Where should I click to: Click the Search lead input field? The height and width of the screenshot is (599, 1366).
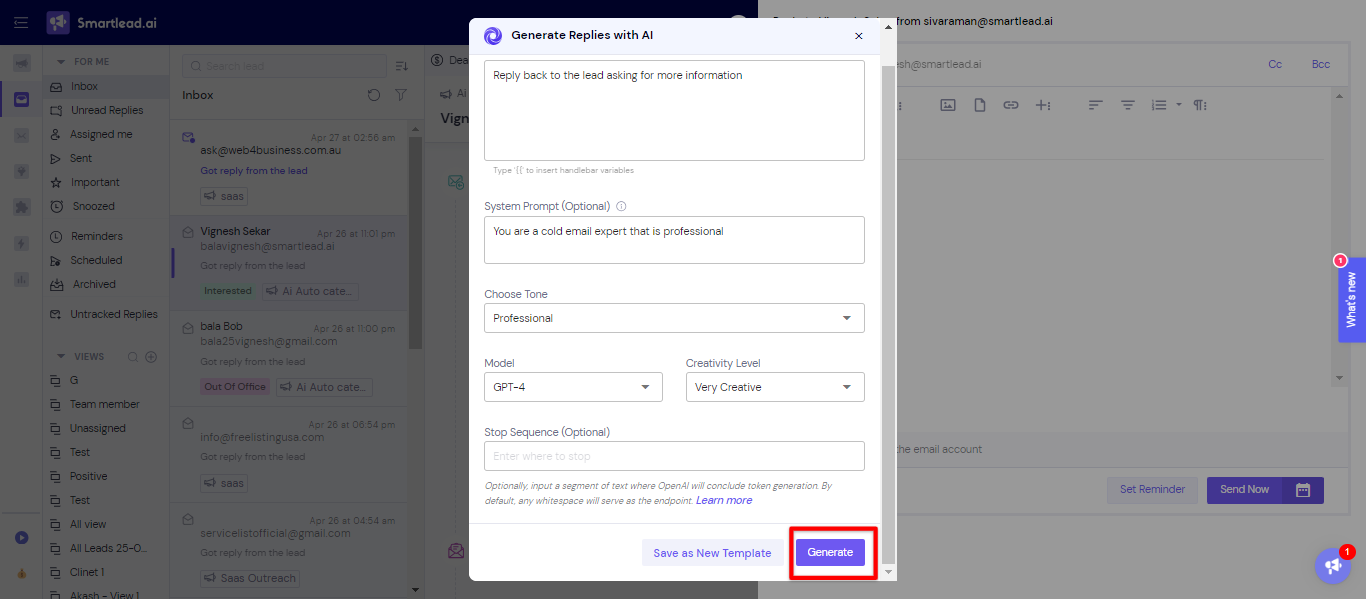tap(284, 66)
